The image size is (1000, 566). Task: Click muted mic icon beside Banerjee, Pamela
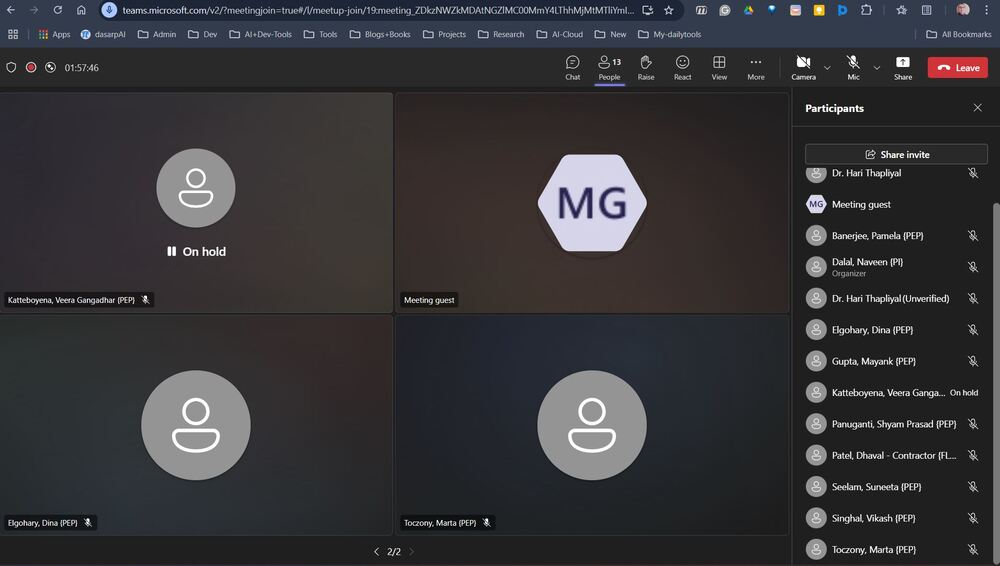coord(973,235)
